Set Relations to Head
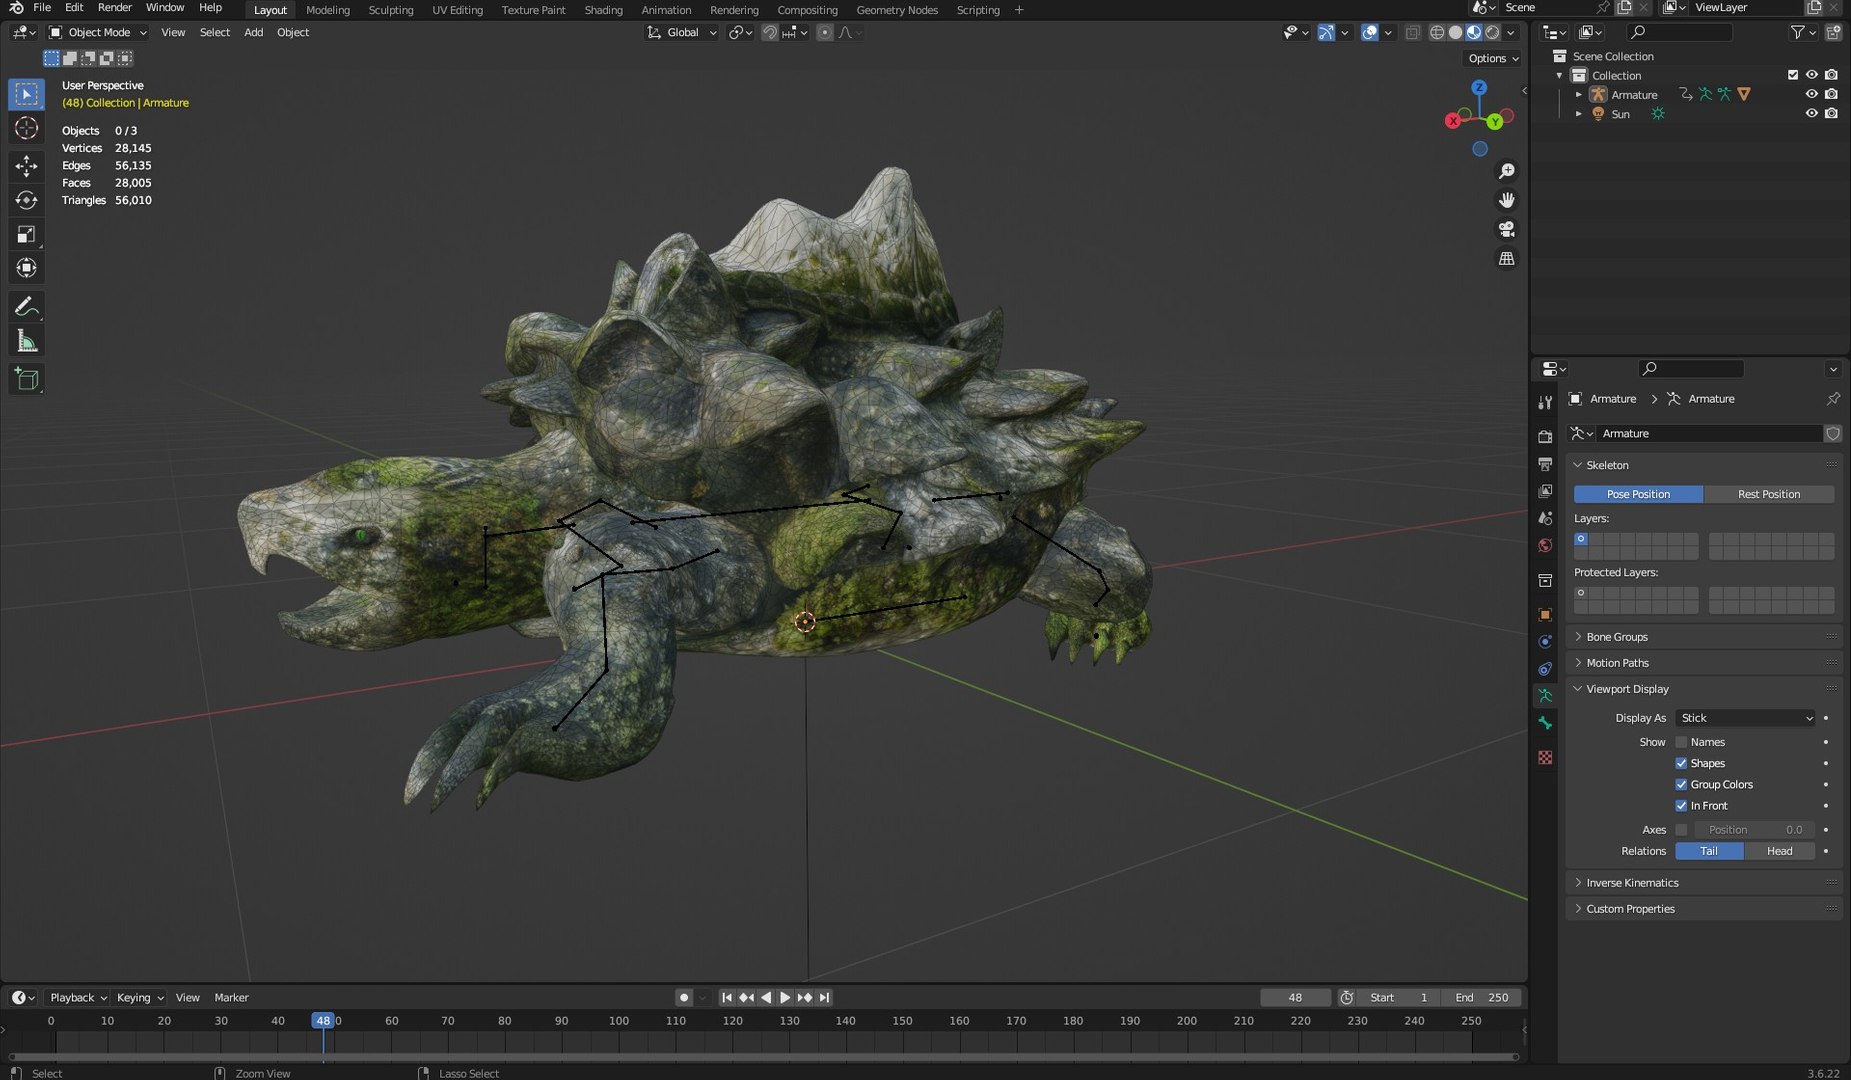The width and height of the screenshot is (1851, 1080). [1779, 851]
